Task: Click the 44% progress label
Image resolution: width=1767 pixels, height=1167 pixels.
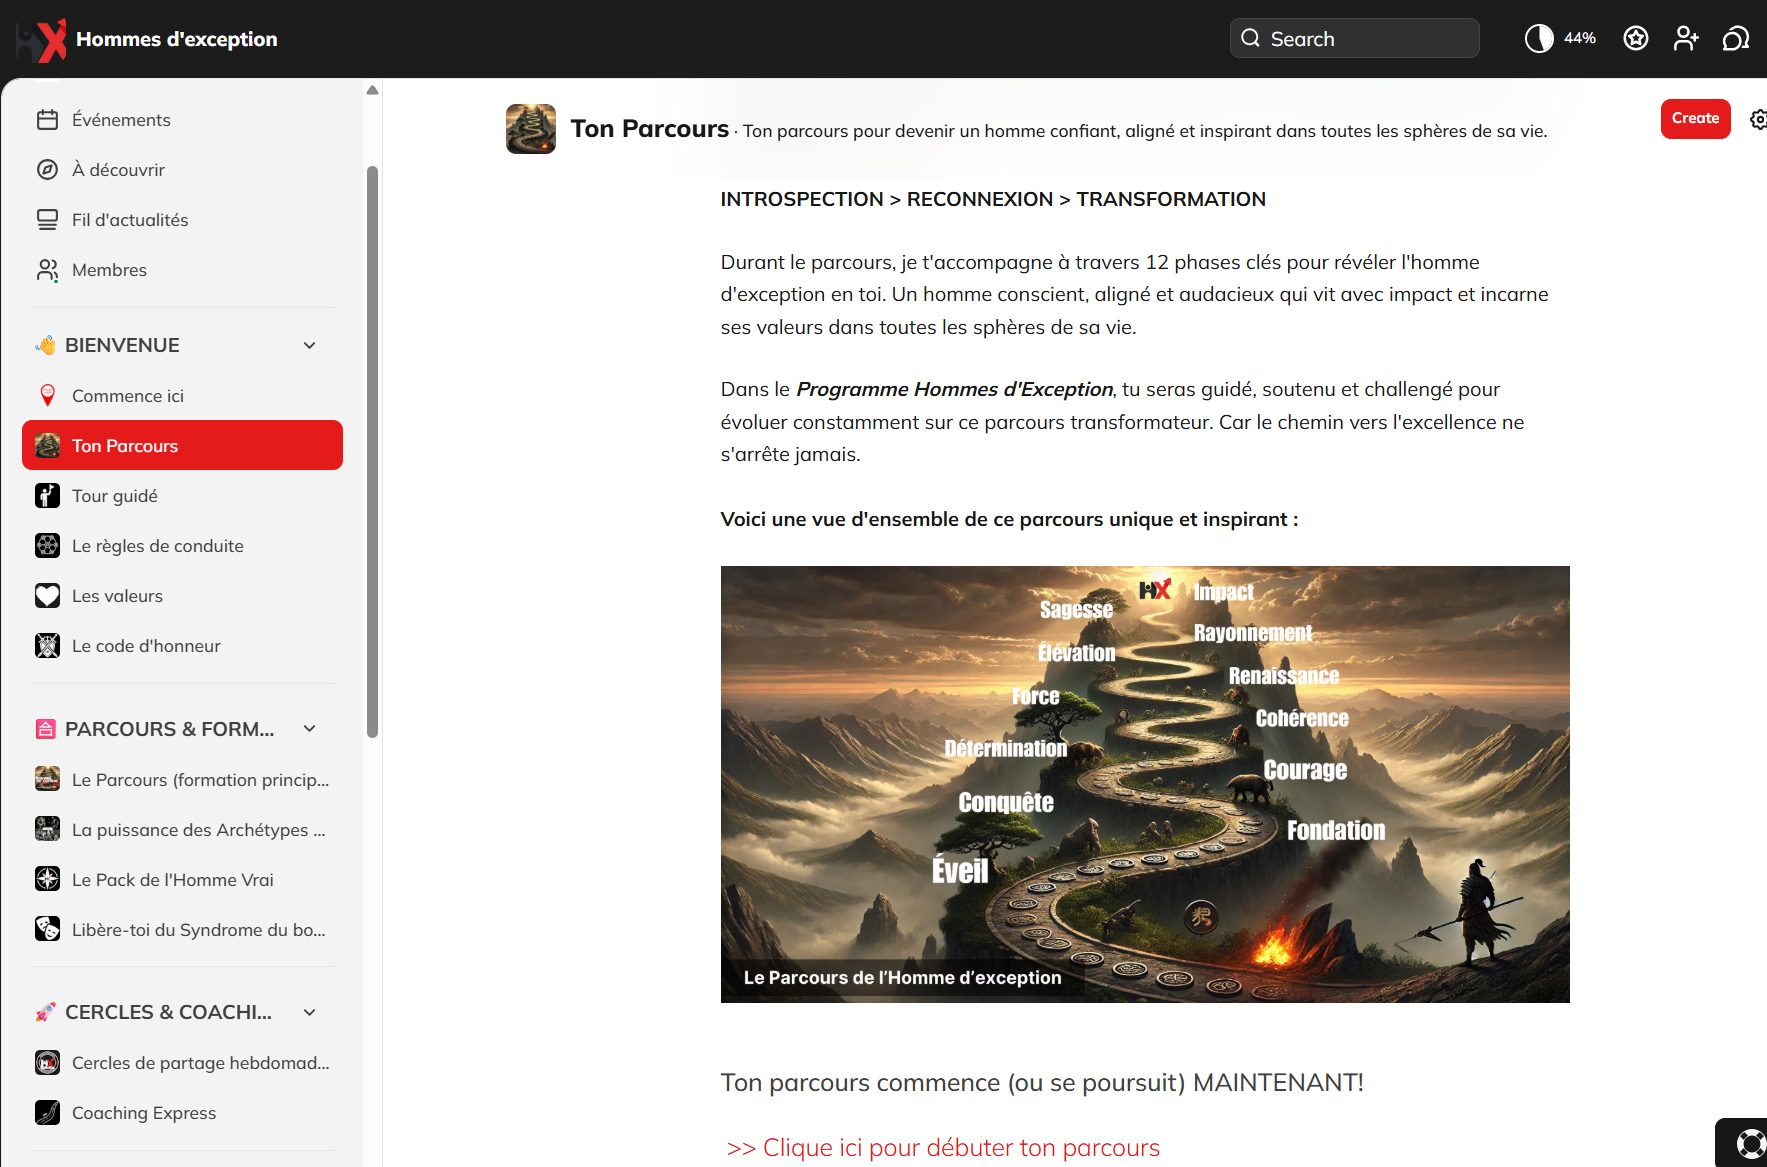Action: (x=1580, y=38)
